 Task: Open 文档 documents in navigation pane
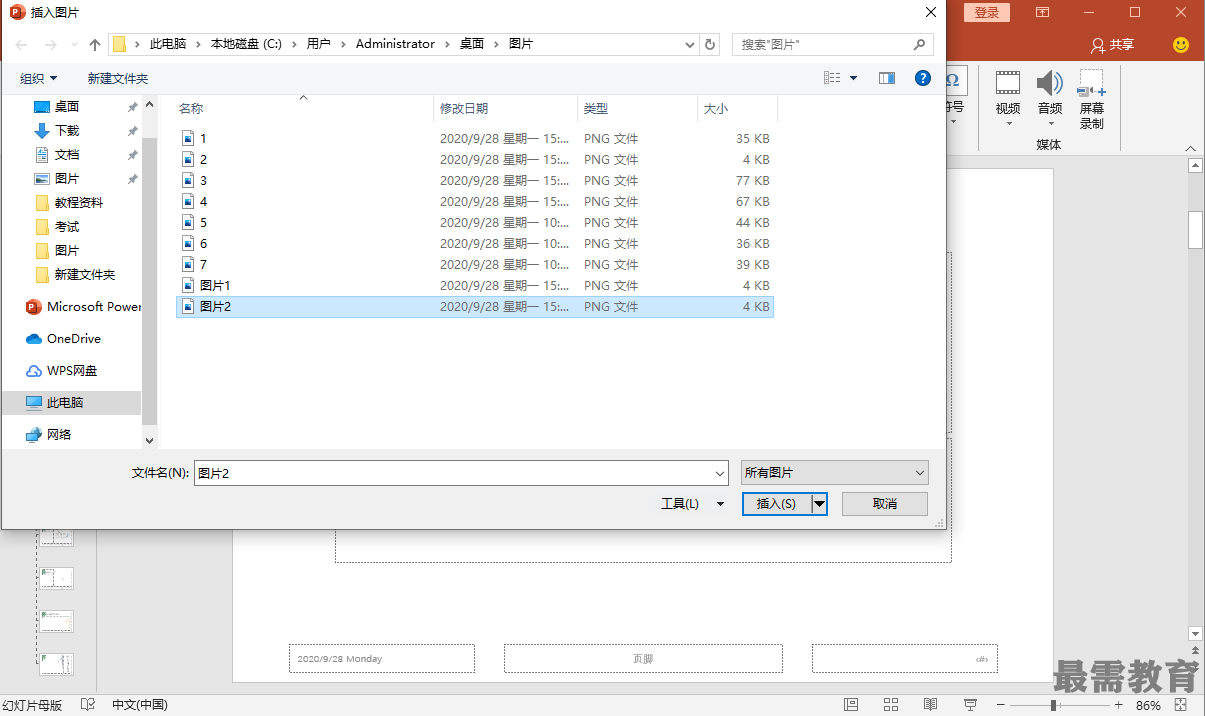point(67,155)
